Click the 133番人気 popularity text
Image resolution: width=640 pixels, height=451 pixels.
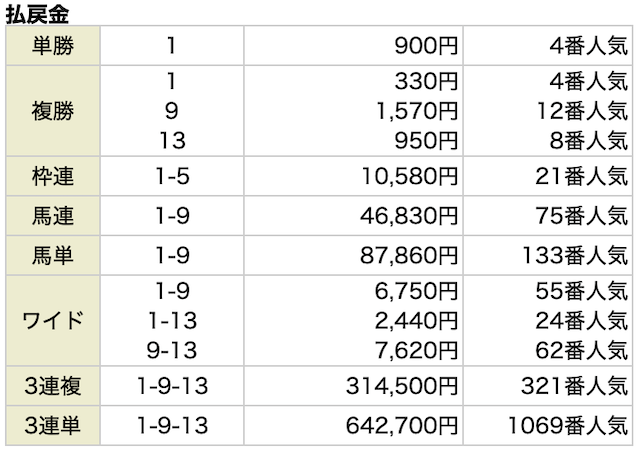click(576, 253)
